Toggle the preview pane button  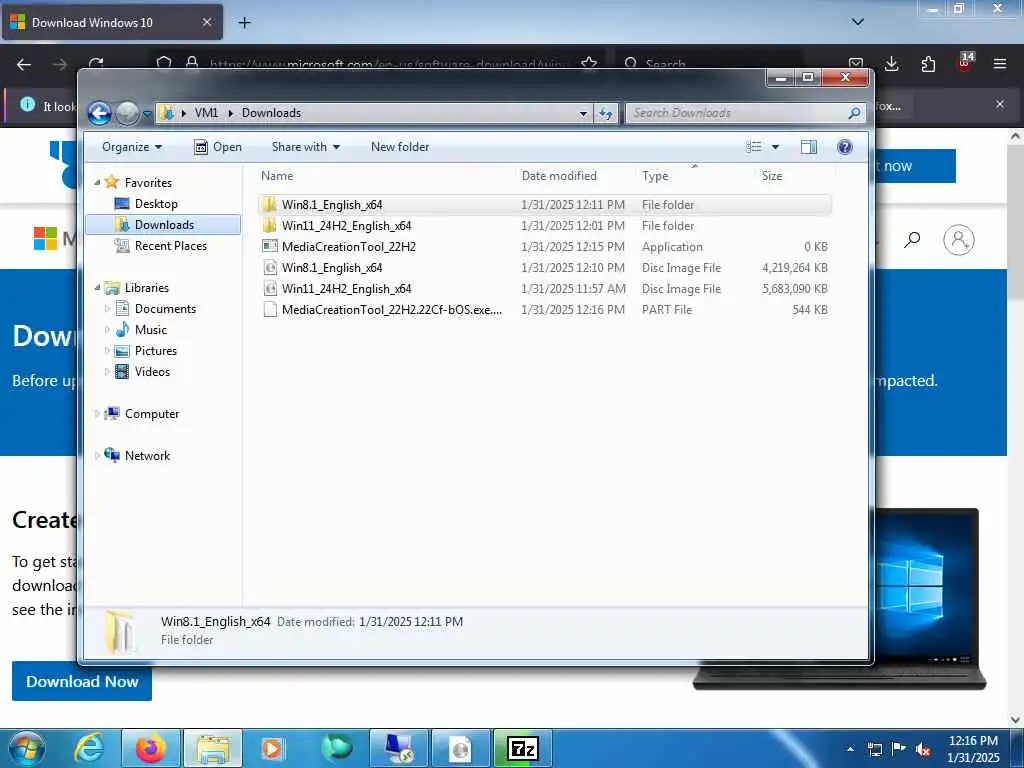point(808,147)
